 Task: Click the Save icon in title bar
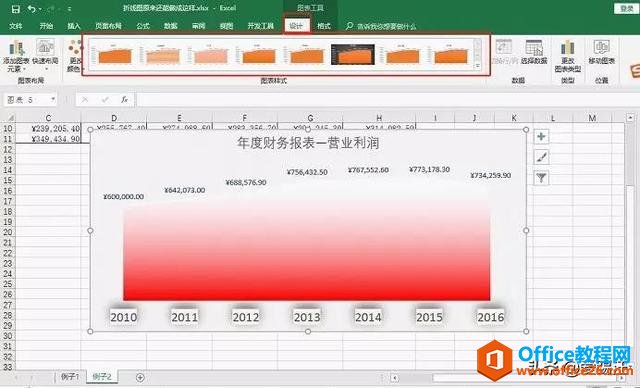pyautogui.click(x=16, y=9)
